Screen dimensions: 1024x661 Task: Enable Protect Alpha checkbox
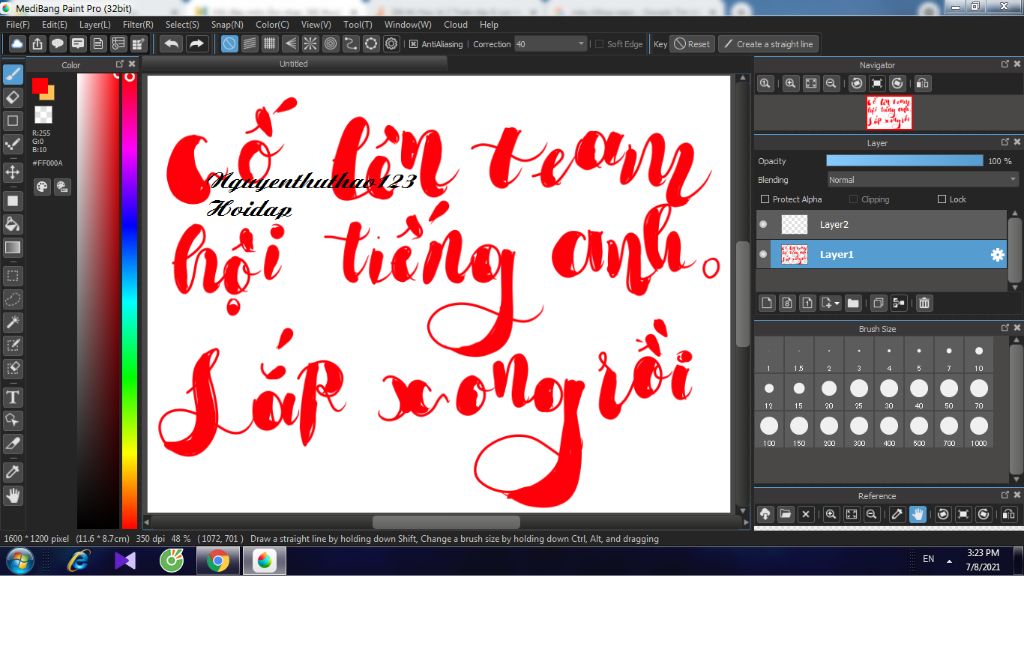[765, 199]
